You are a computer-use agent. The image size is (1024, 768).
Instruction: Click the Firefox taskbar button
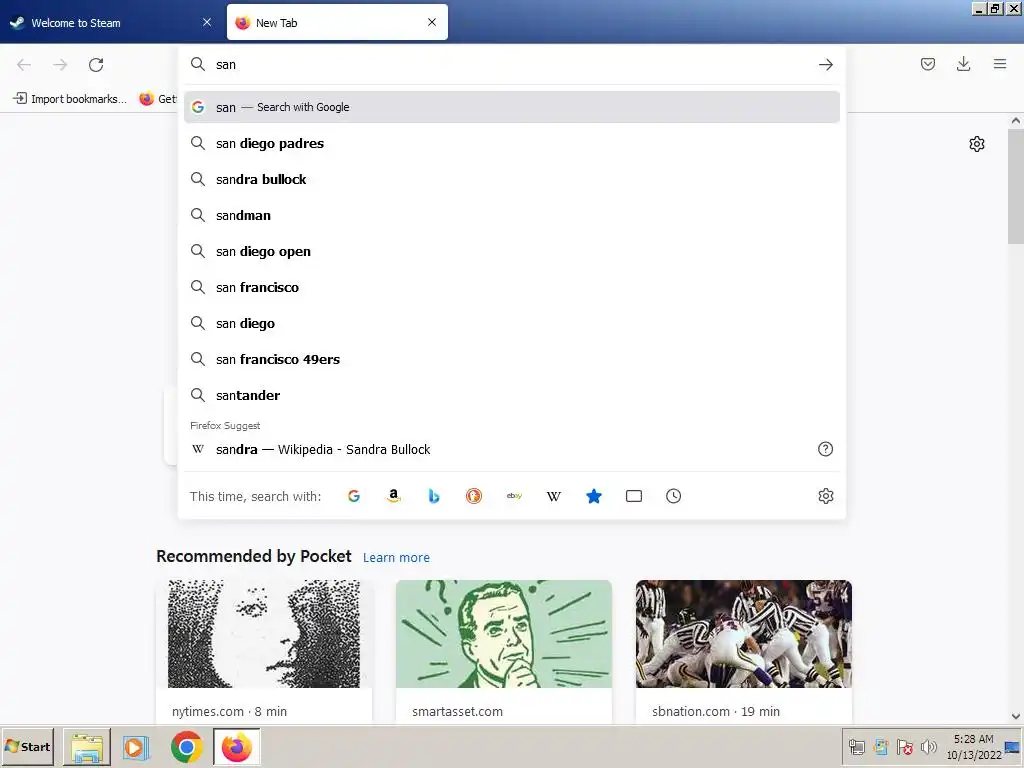[237, 746]
